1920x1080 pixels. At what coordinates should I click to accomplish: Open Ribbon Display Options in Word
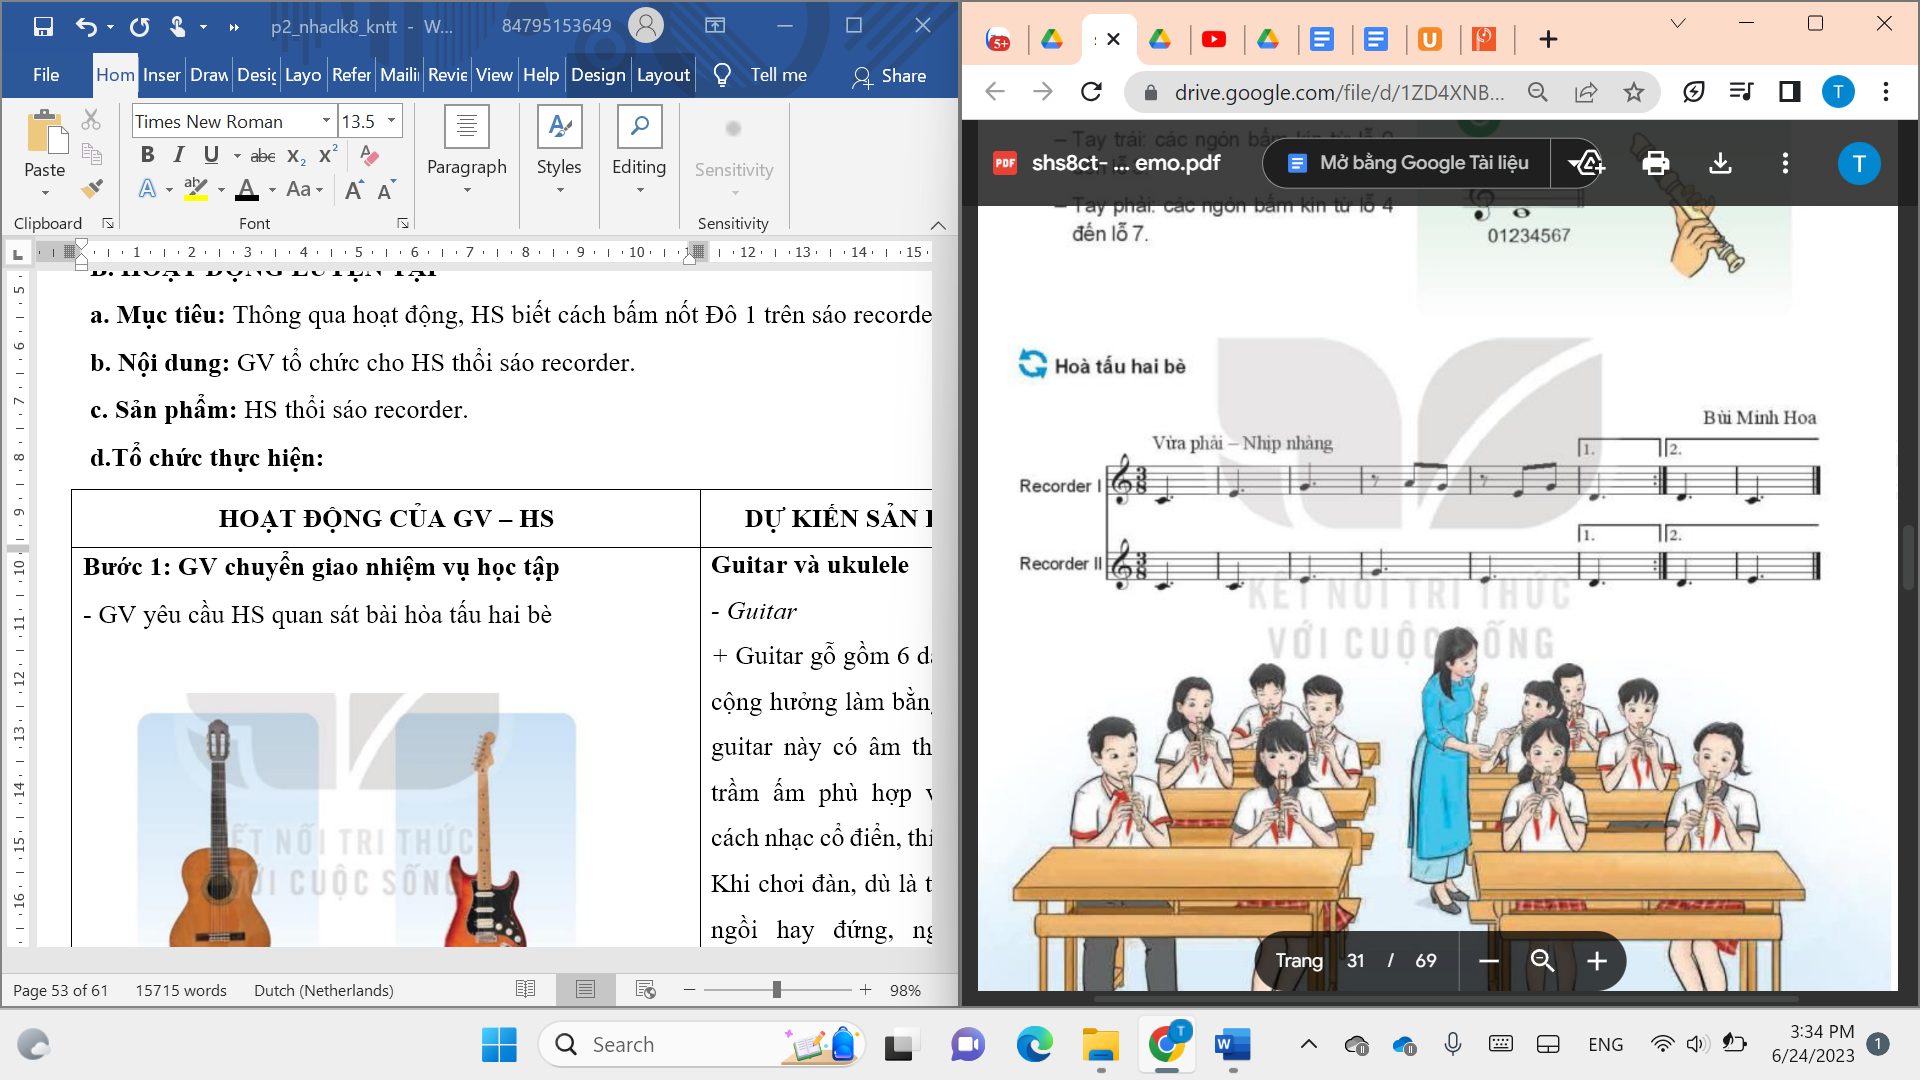coord(715,26)
